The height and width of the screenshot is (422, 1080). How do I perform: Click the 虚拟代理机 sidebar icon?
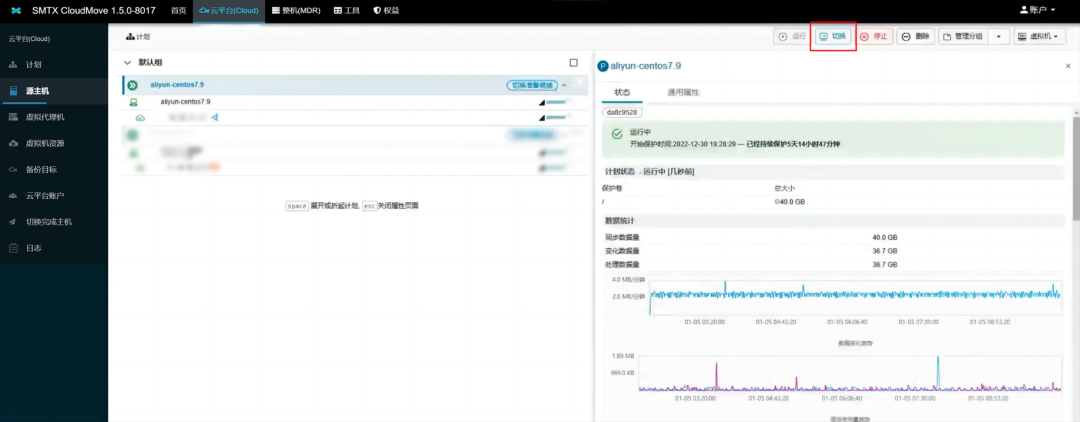tap(14, 117)
